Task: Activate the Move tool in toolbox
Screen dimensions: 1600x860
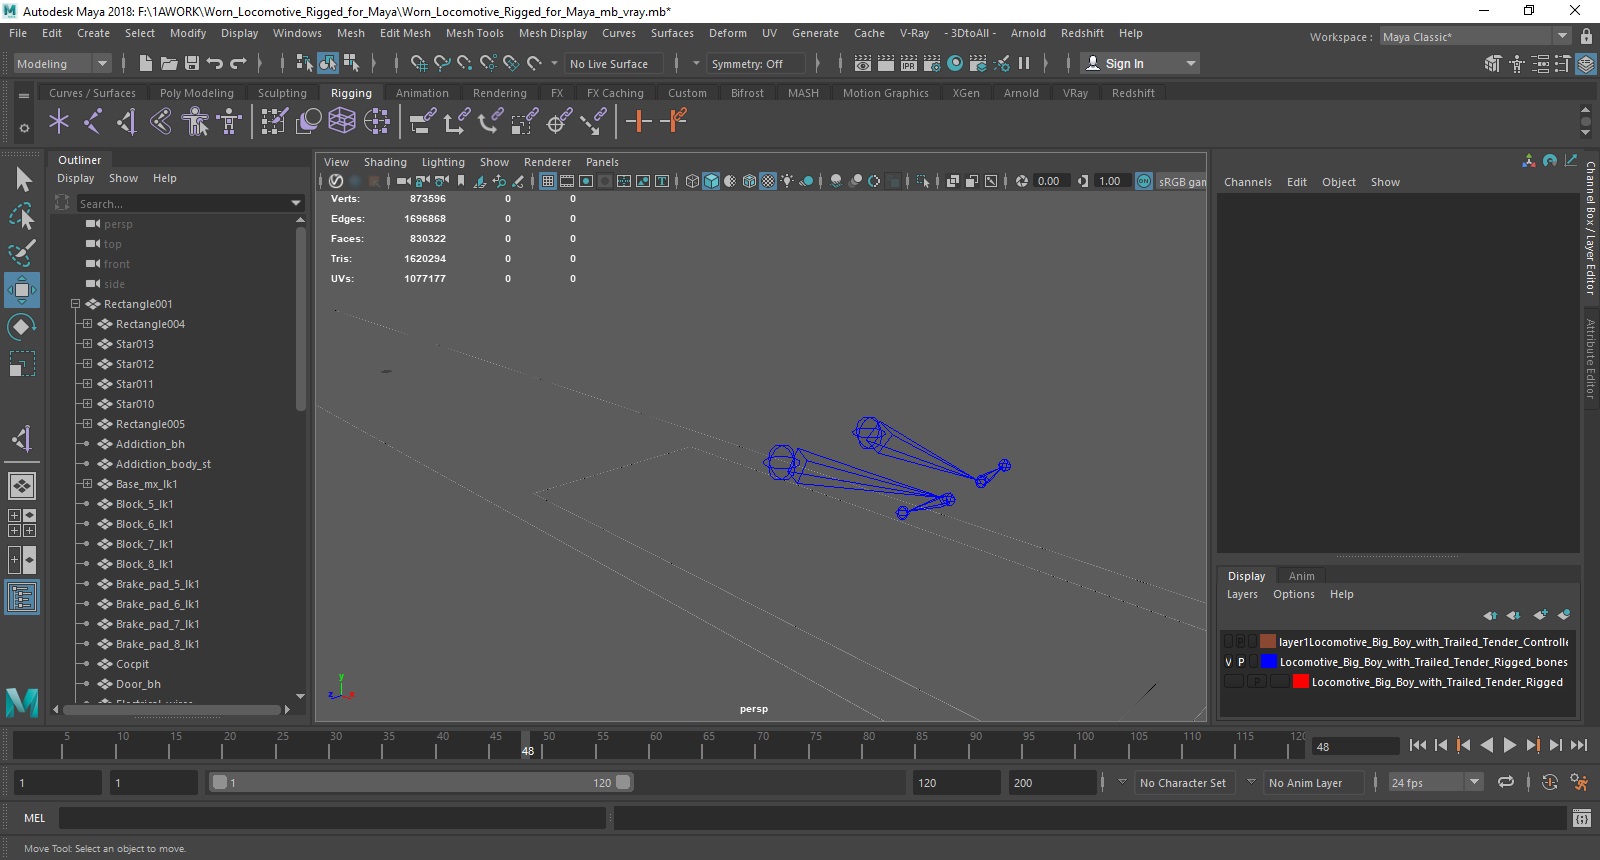Action: (22, 290)
